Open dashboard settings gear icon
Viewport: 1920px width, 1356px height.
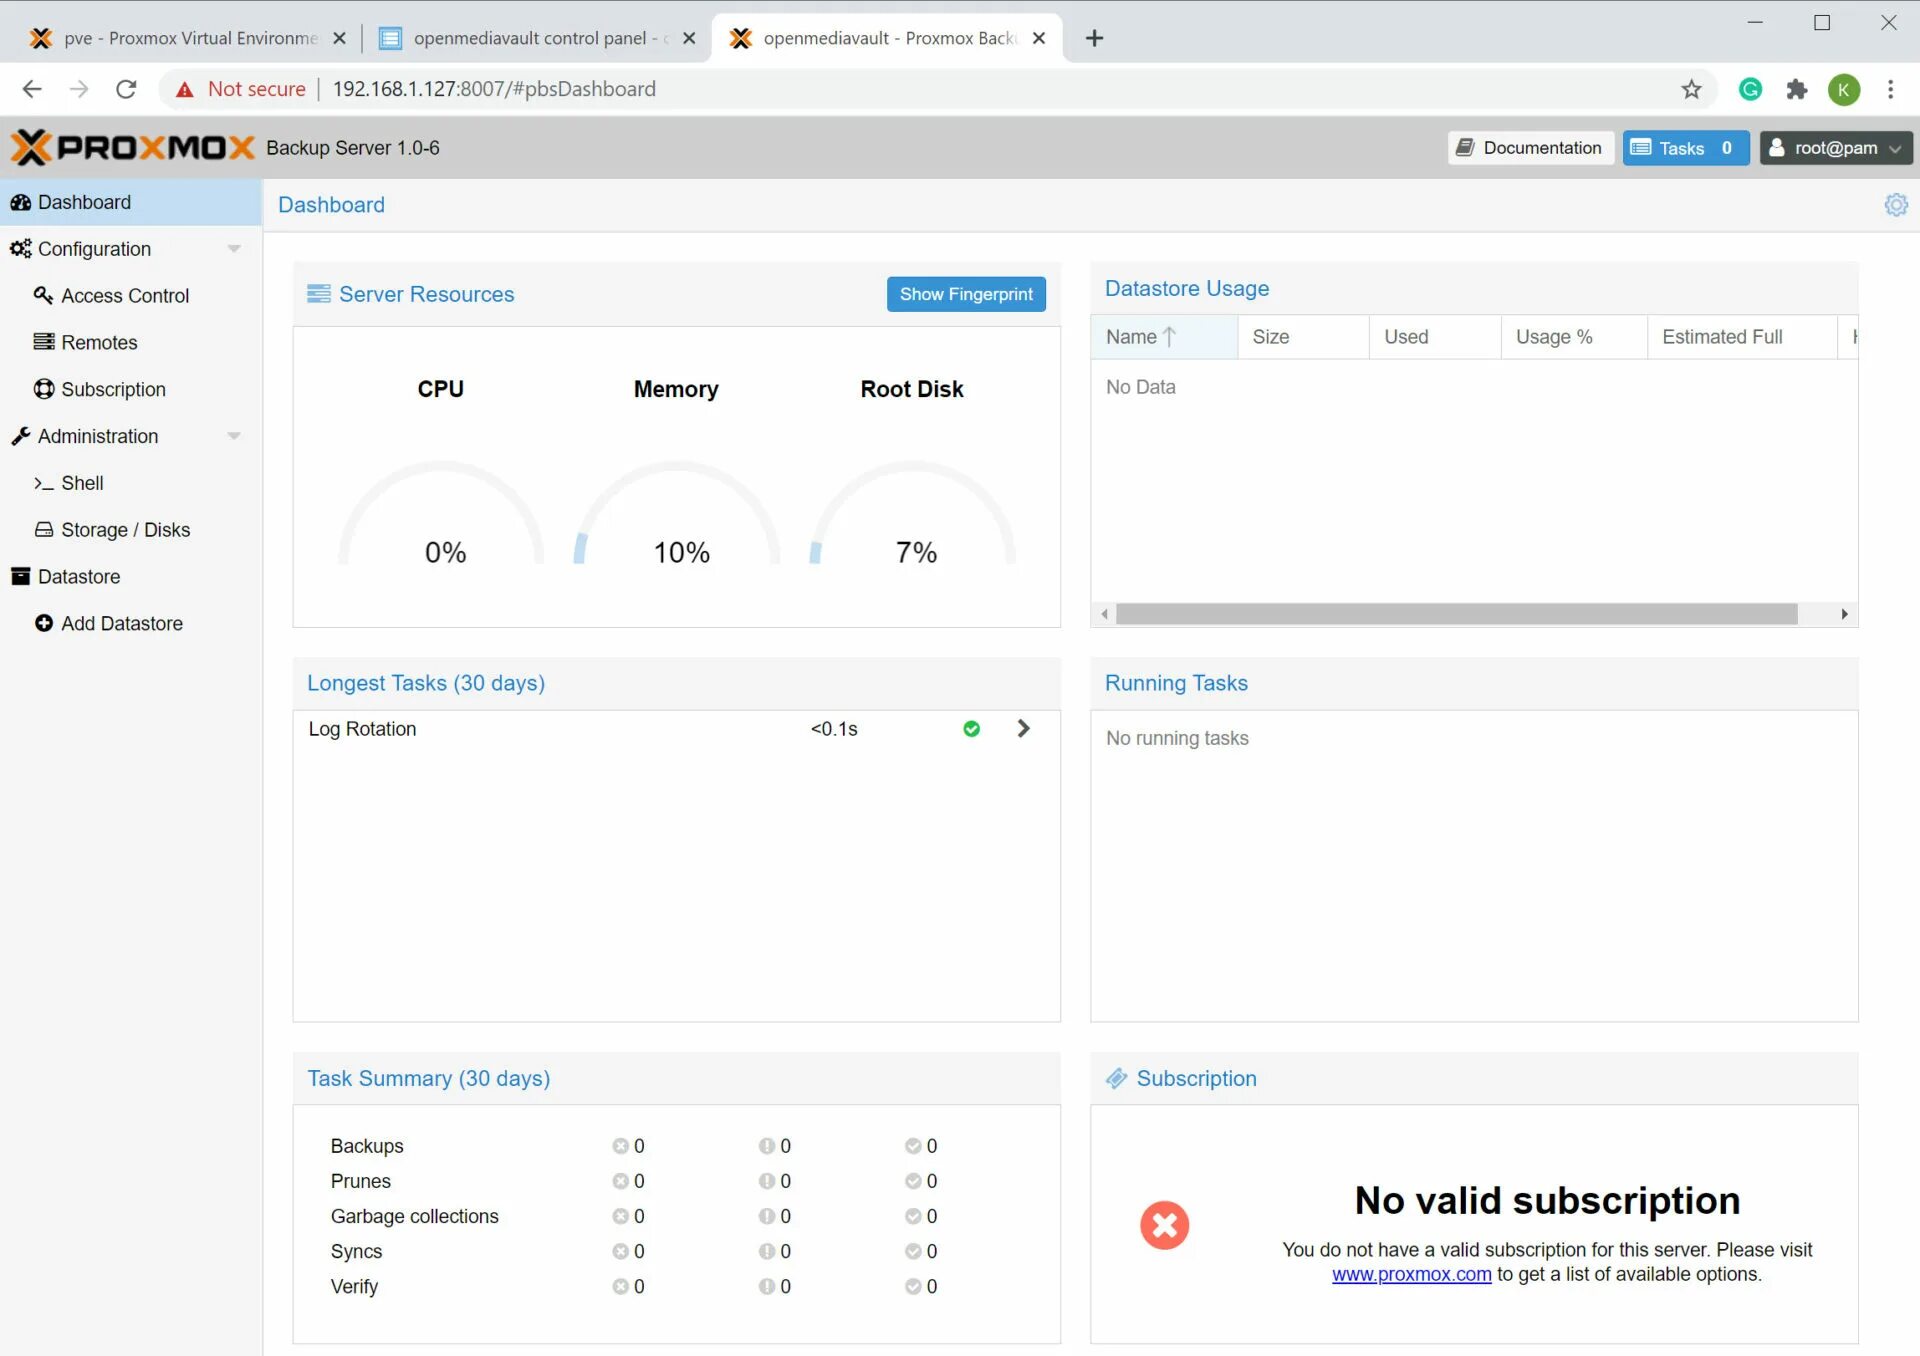pos(1895,205)
